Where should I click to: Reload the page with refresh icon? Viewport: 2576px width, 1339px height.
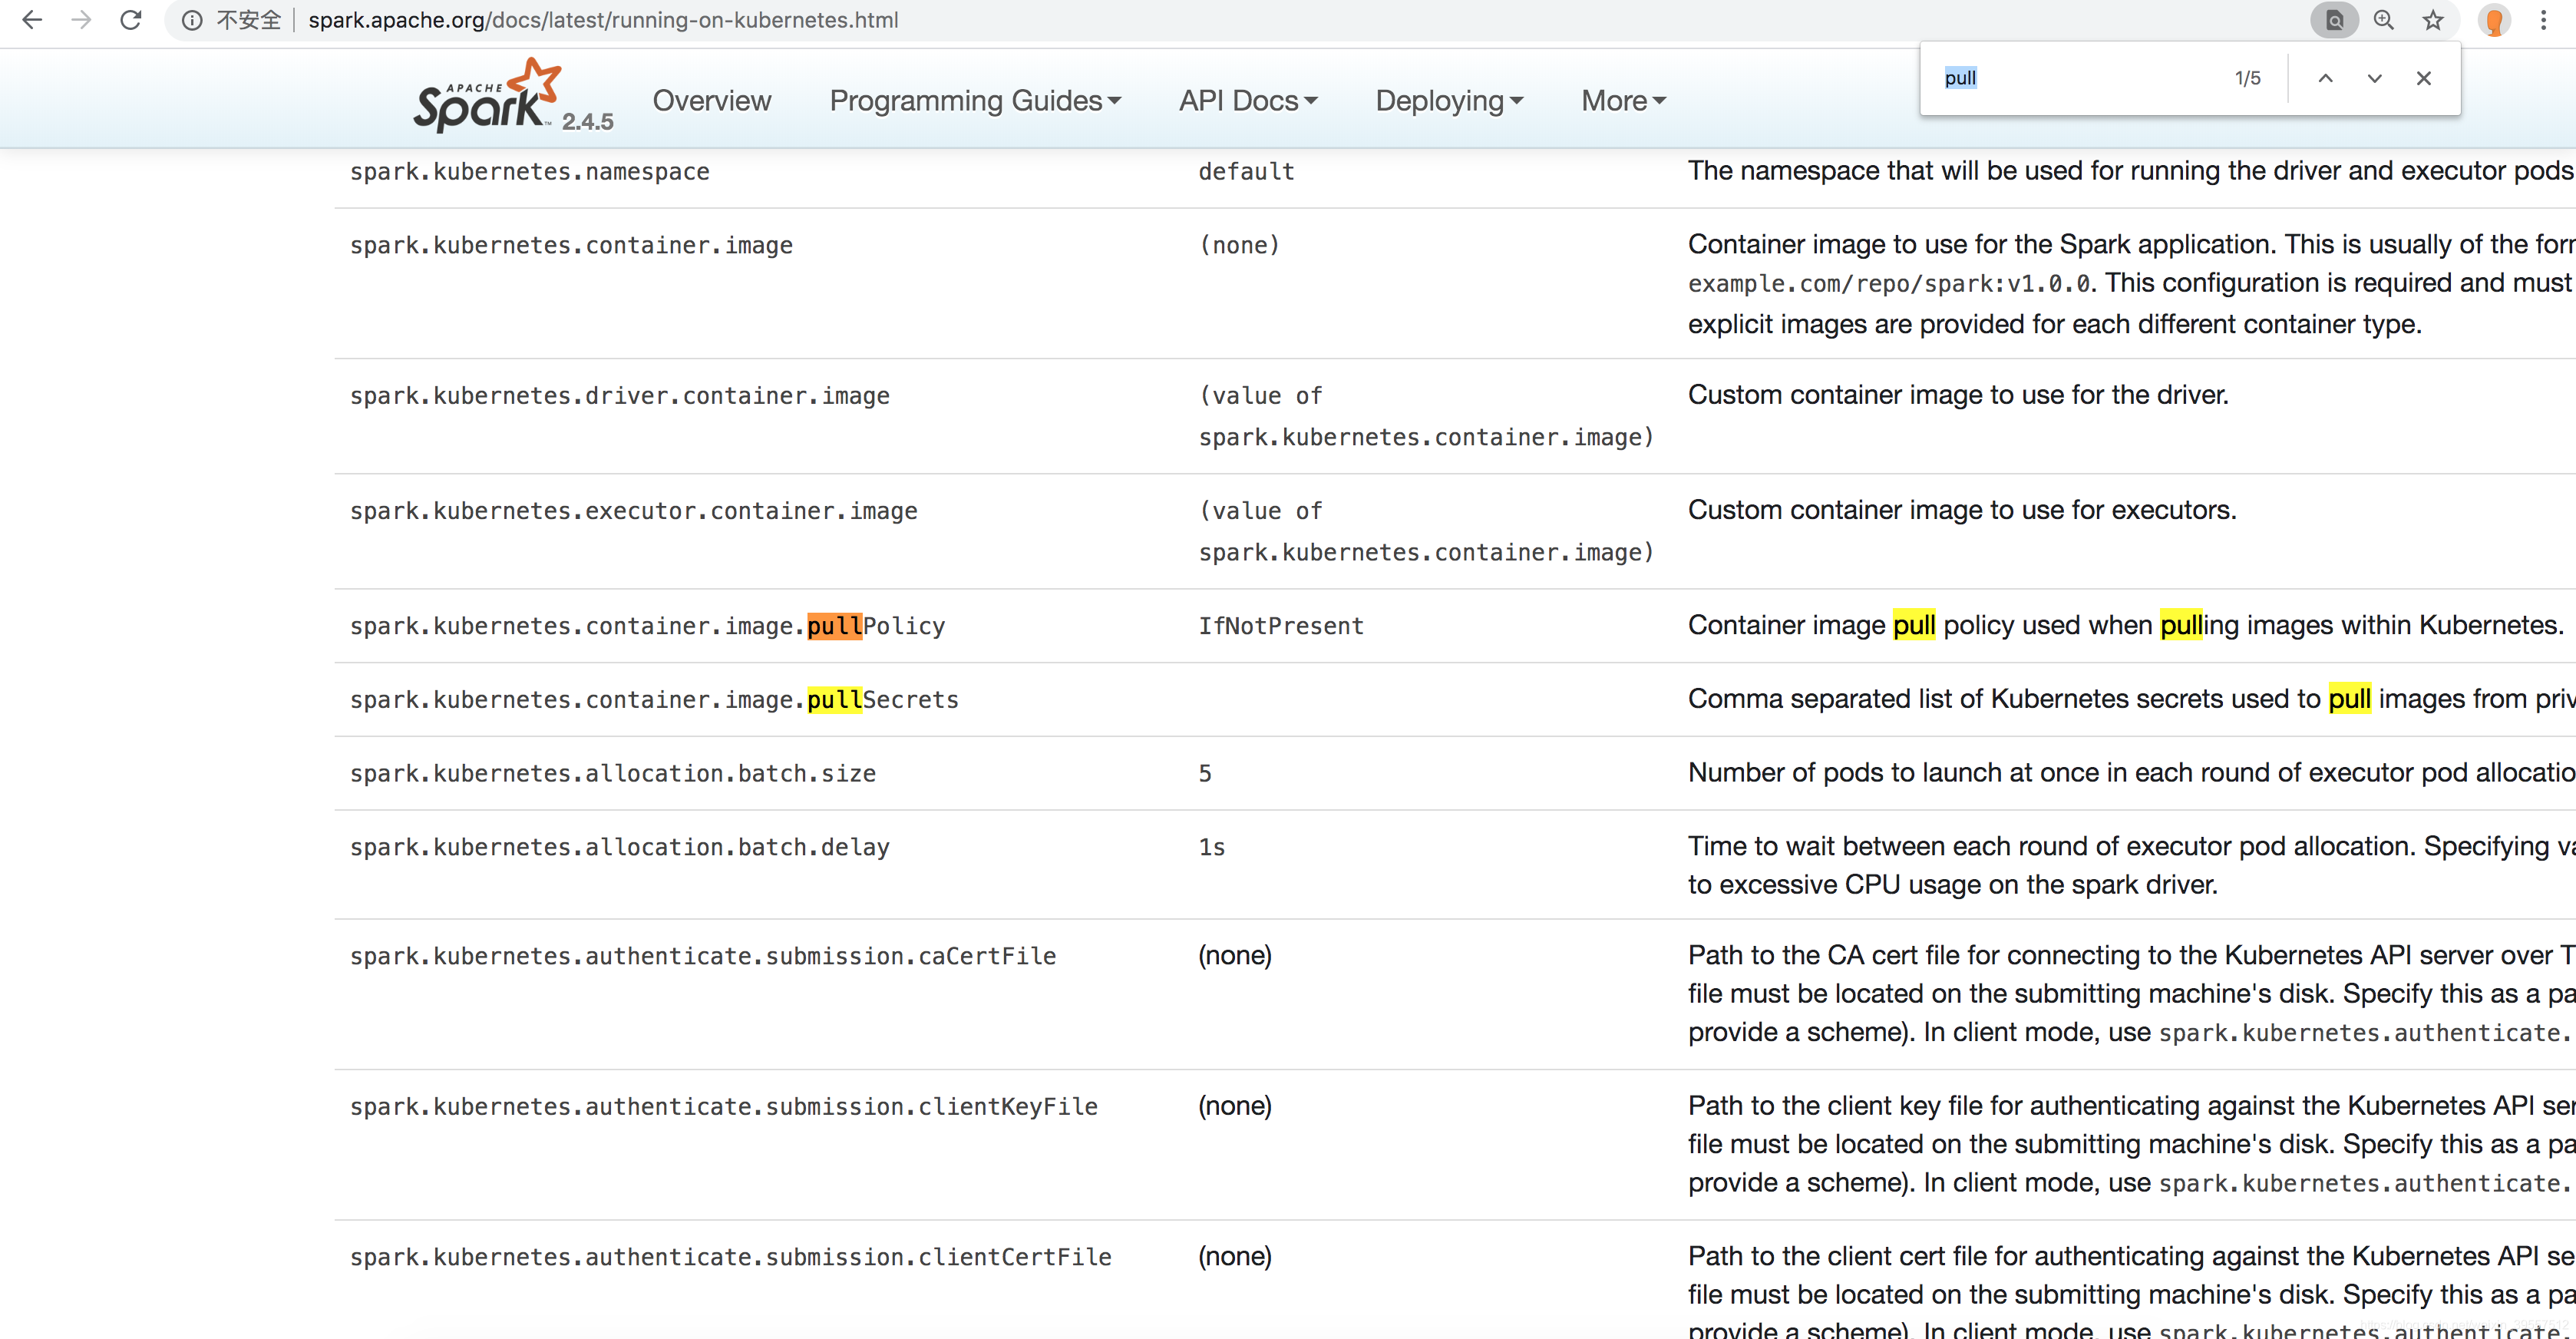[131, 20]
